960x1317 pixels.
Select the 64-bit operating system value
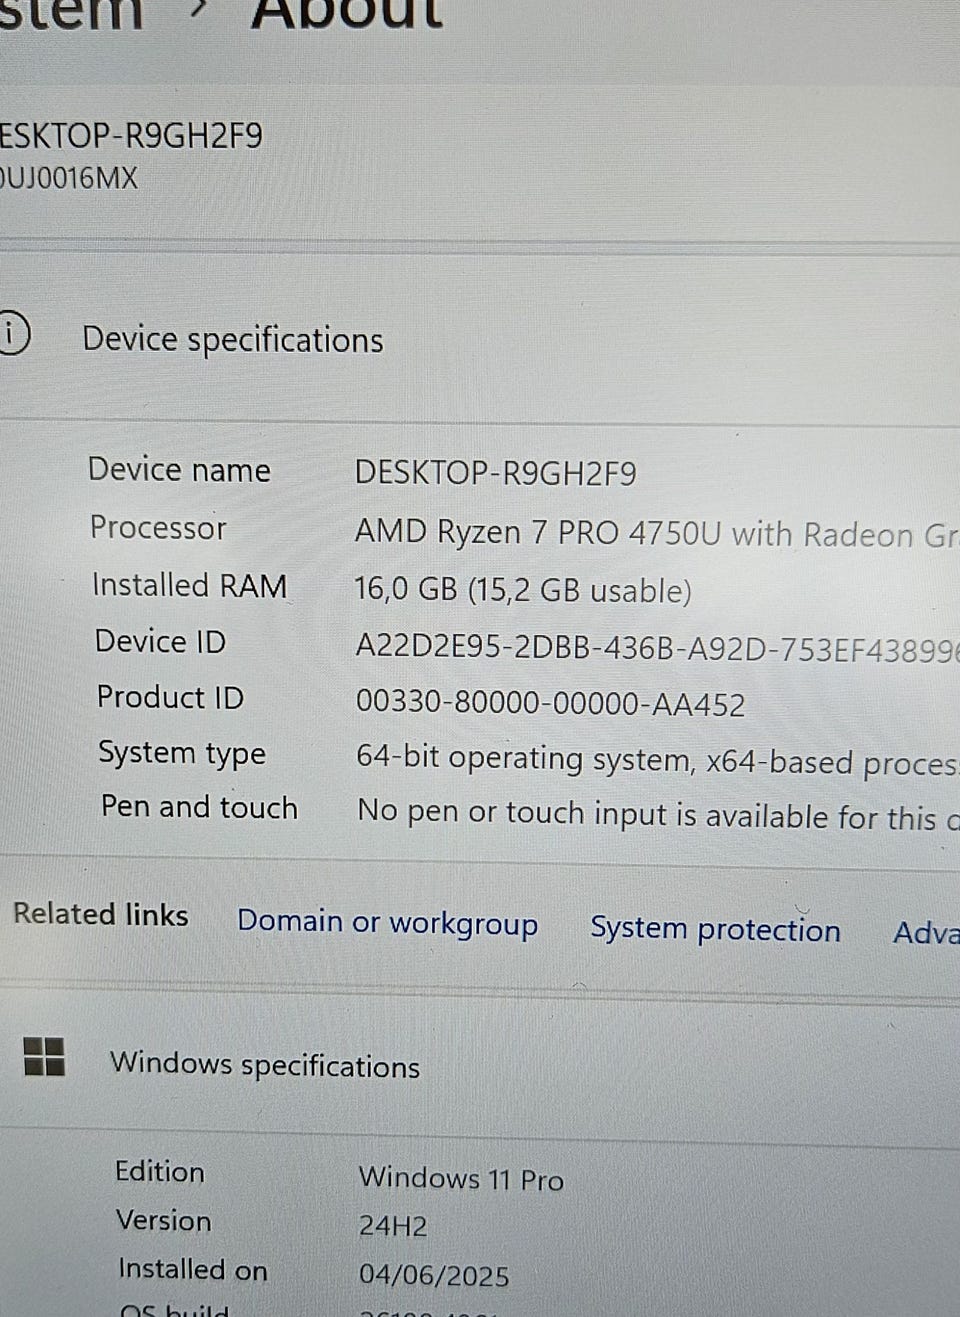point(657,762)
